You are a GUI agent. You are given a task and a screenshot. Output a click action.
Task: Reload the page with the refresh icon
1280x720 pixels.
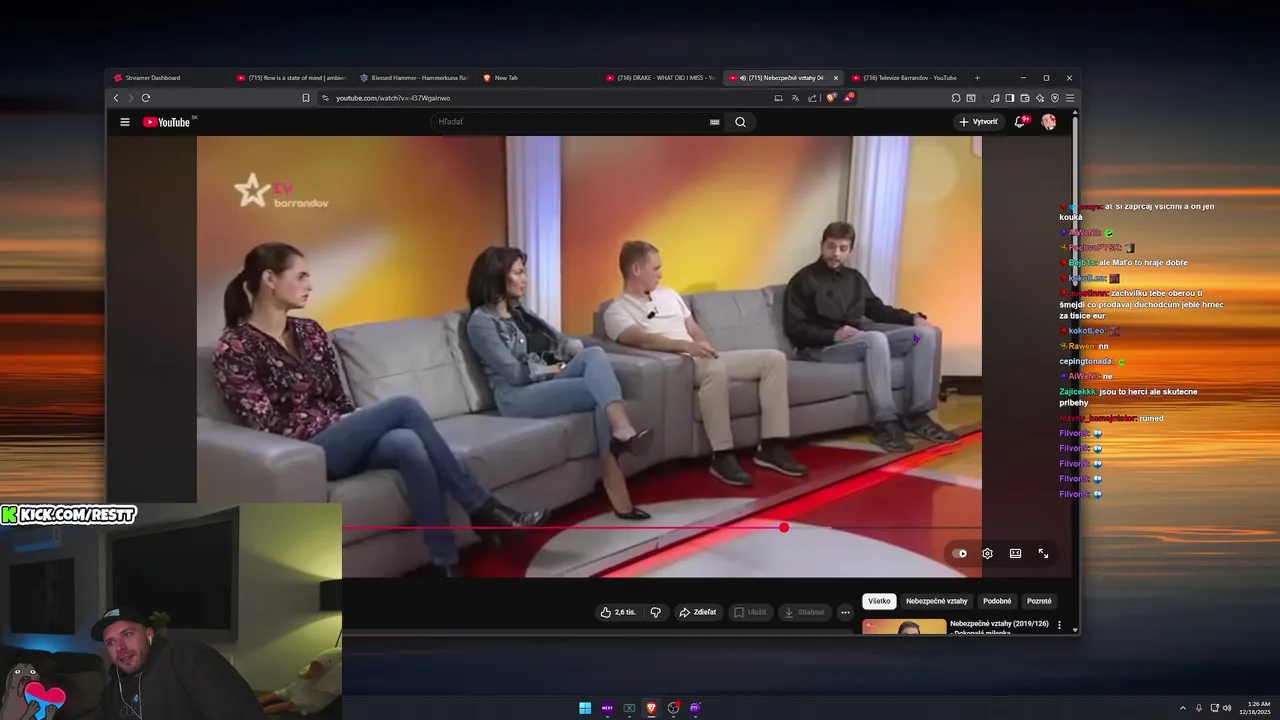pyautogui.click(x=146, y=98)
